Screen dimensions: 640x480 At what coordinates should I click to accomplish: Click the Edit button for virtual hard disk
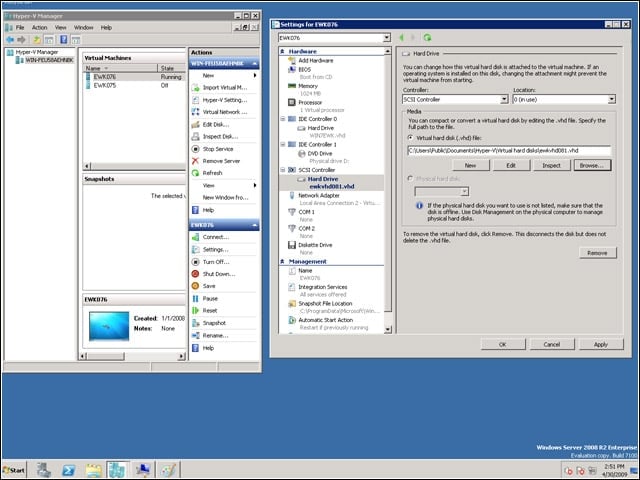511,165
